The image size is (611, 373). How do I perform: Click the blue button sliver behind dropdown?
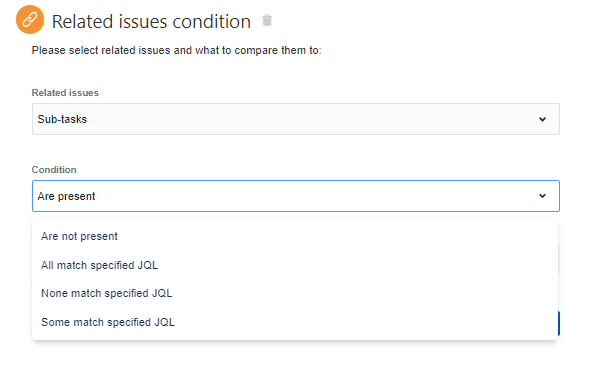[559, 324]
